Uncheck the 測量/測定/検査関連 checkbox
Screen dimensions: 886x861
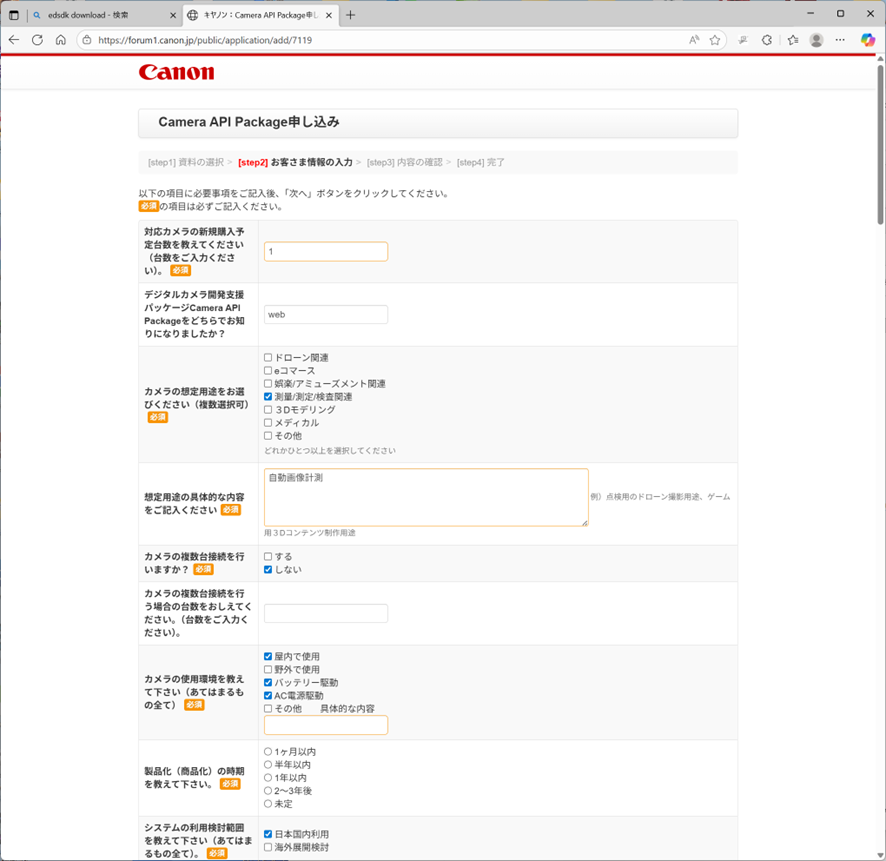[x=268, y=397]
